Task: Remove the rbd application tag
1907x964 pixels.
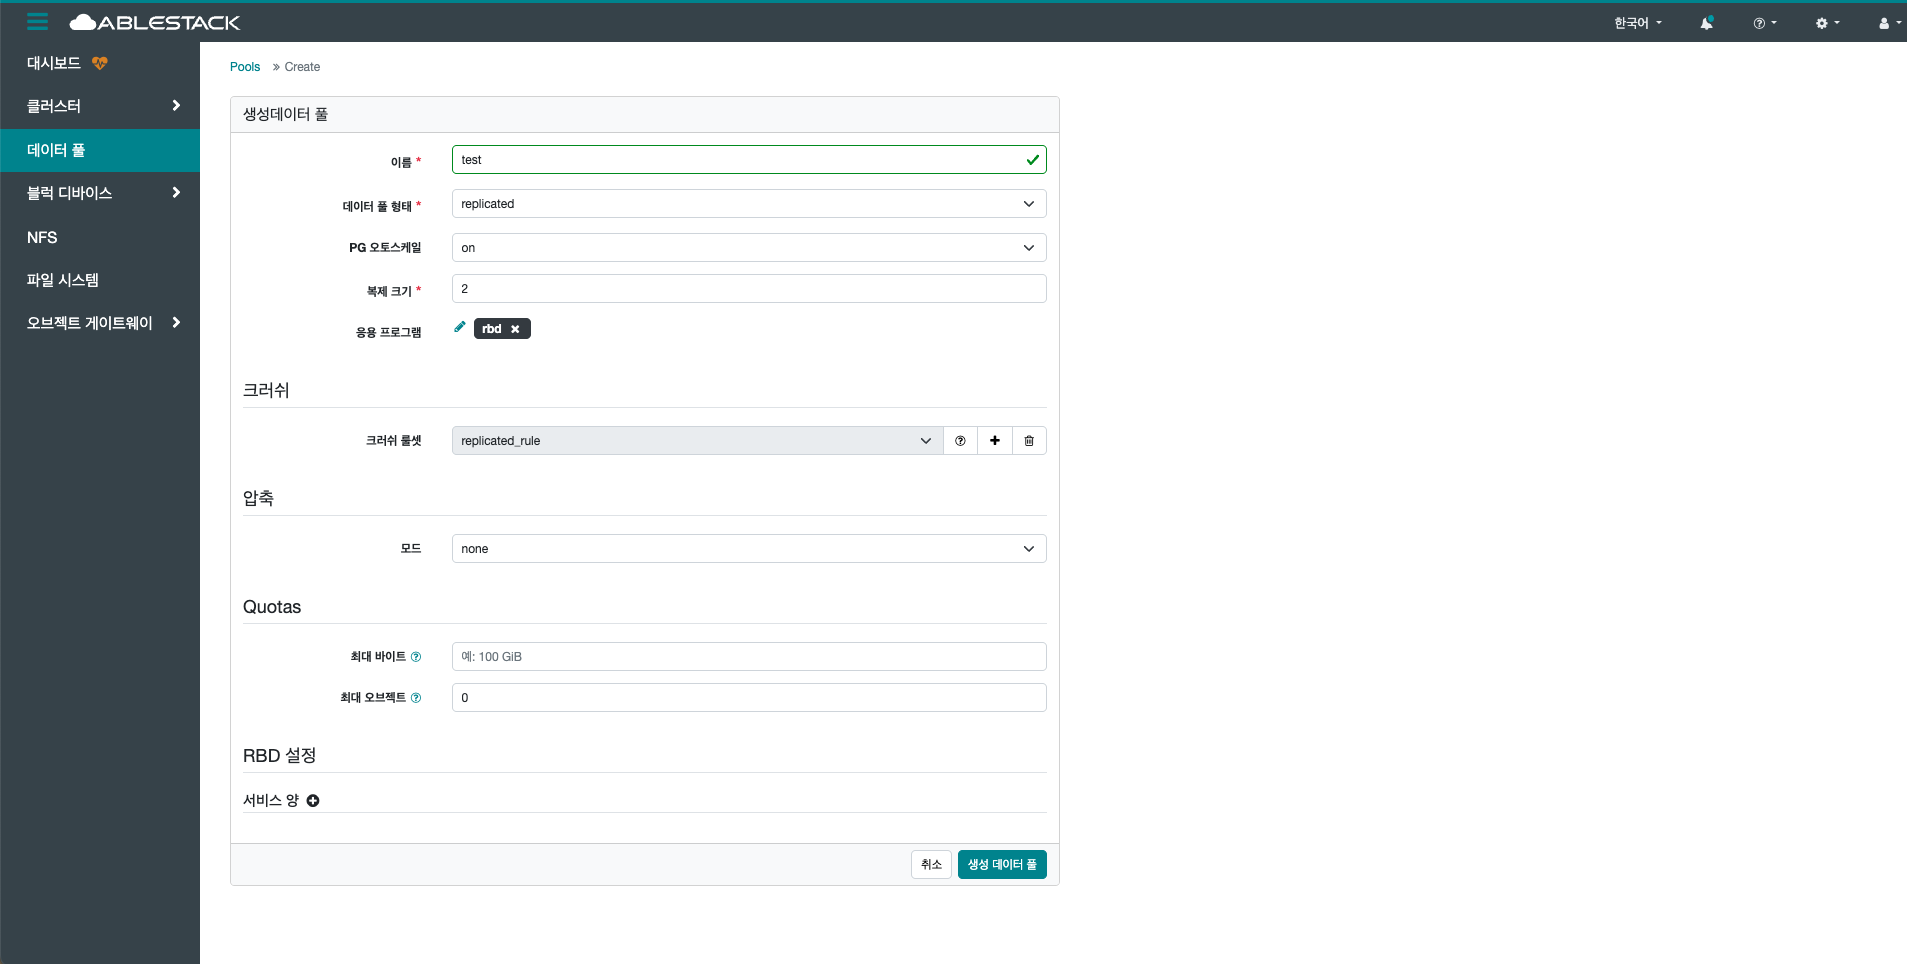Action: [515, 329]
